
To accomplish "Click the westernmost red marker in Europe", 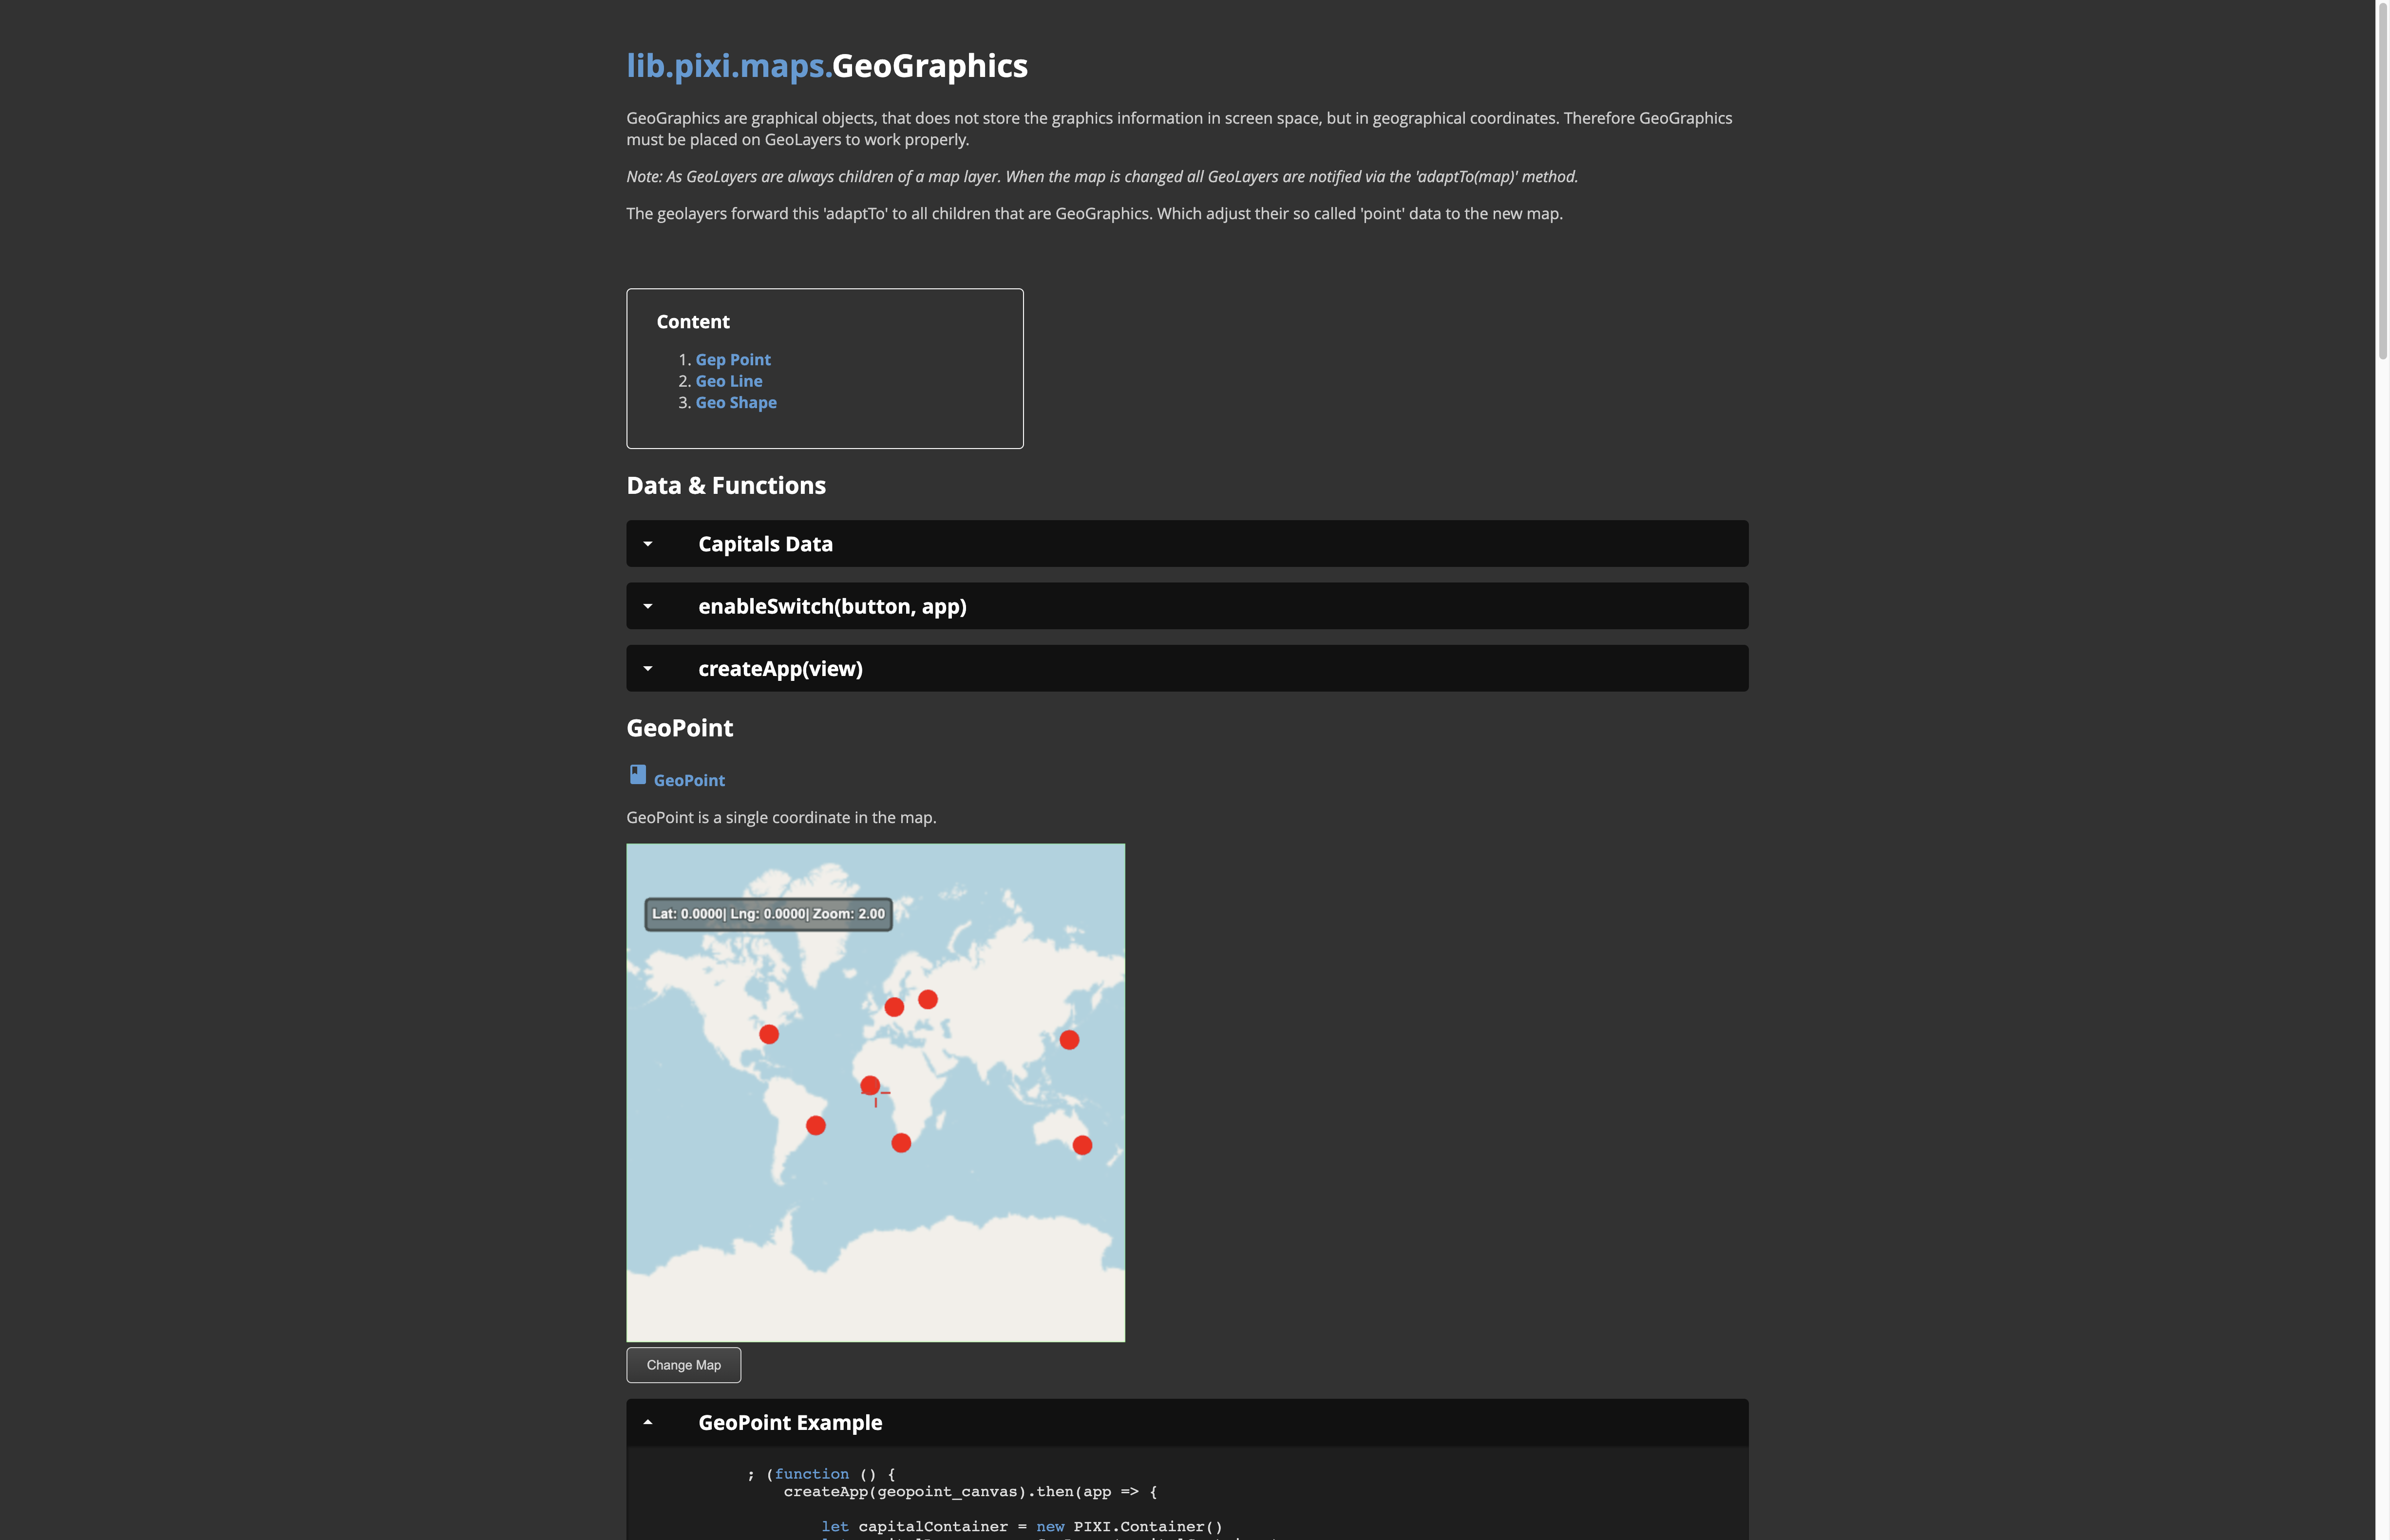I will tap(894, 1007).
